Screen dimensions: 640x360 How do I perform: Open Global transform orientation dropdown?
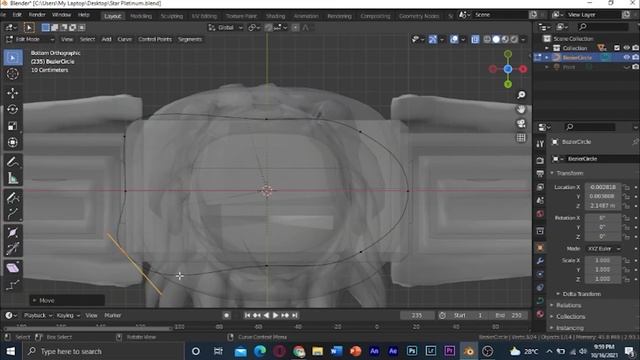pyautogui.click(x=225, y=28)
